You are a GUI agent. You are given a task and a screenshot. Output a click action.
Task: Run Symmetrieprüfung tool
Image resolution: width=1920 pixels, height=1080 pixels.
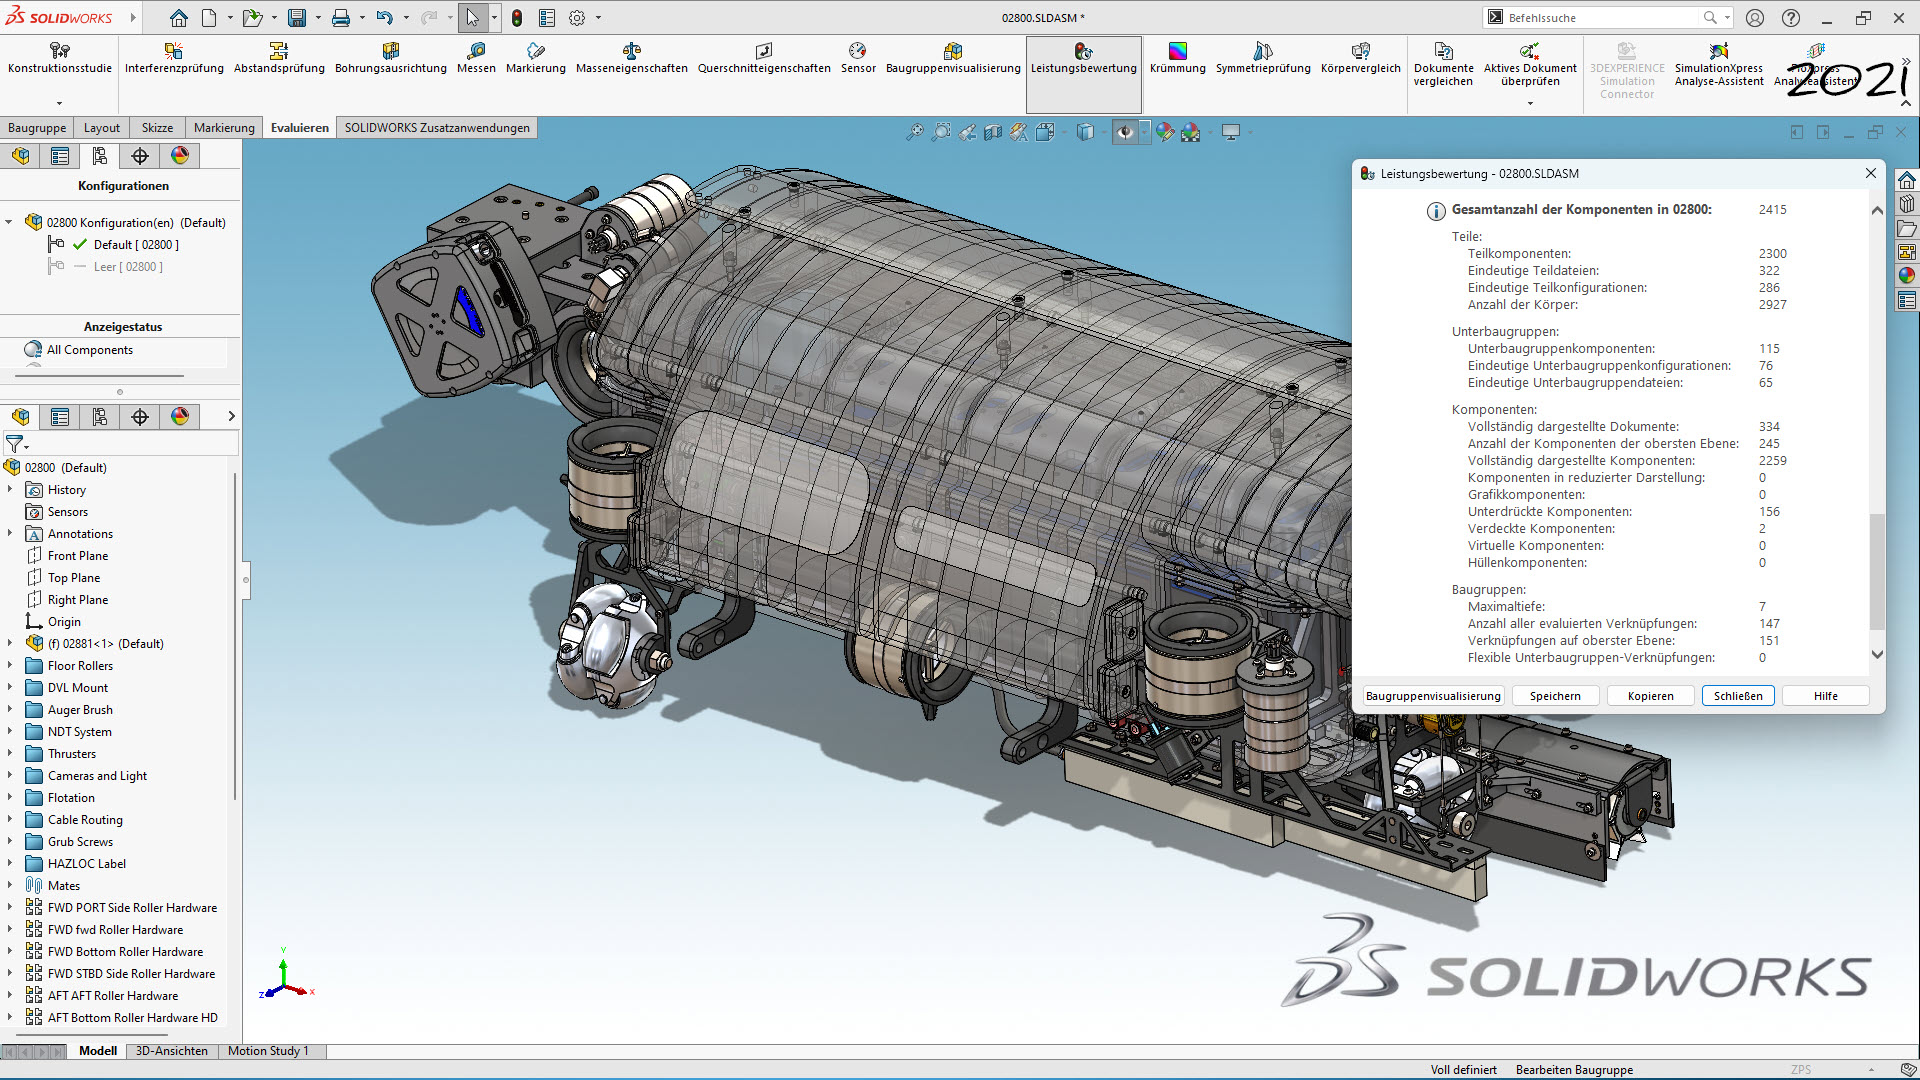tap(1263, 59)
